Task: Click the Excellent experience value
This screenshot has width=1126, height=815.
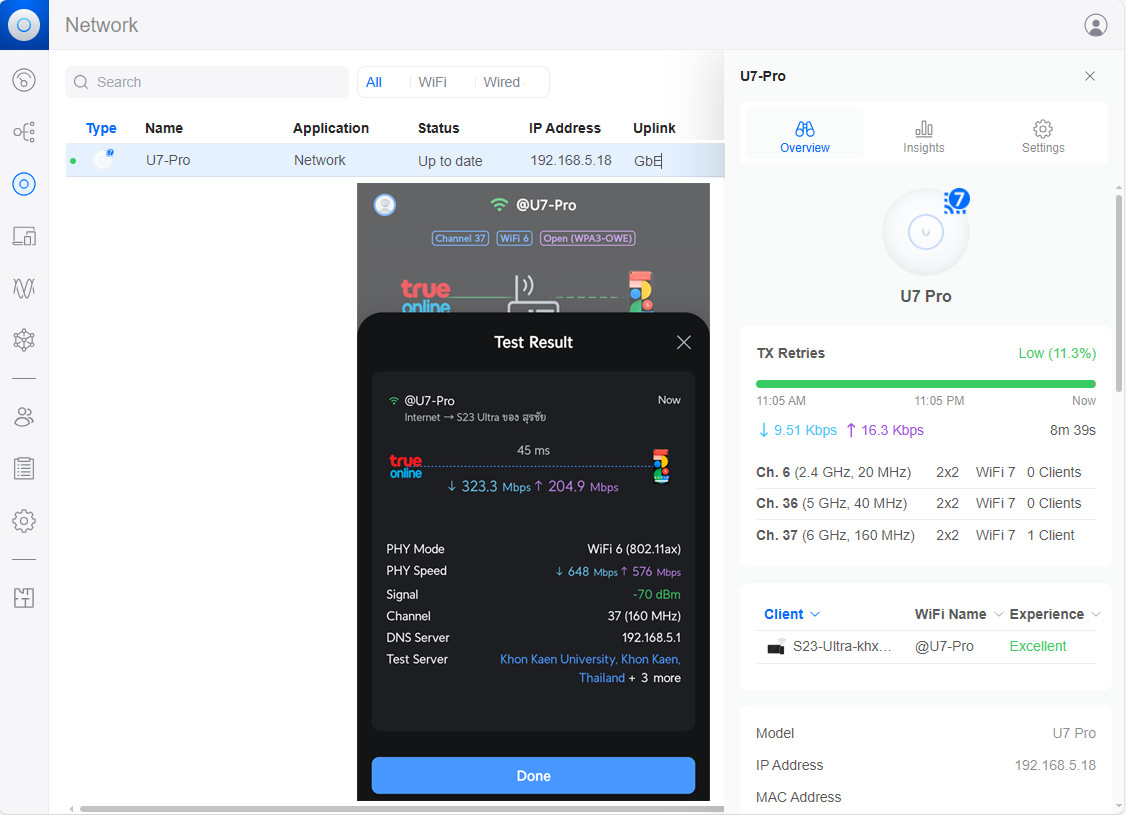Action: pos(1038,646)
